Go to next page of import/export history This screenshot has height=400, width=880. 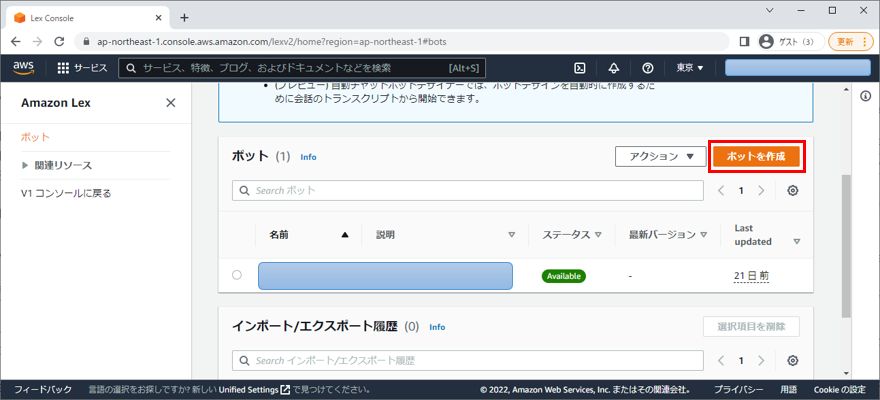(x=761, y=360)
